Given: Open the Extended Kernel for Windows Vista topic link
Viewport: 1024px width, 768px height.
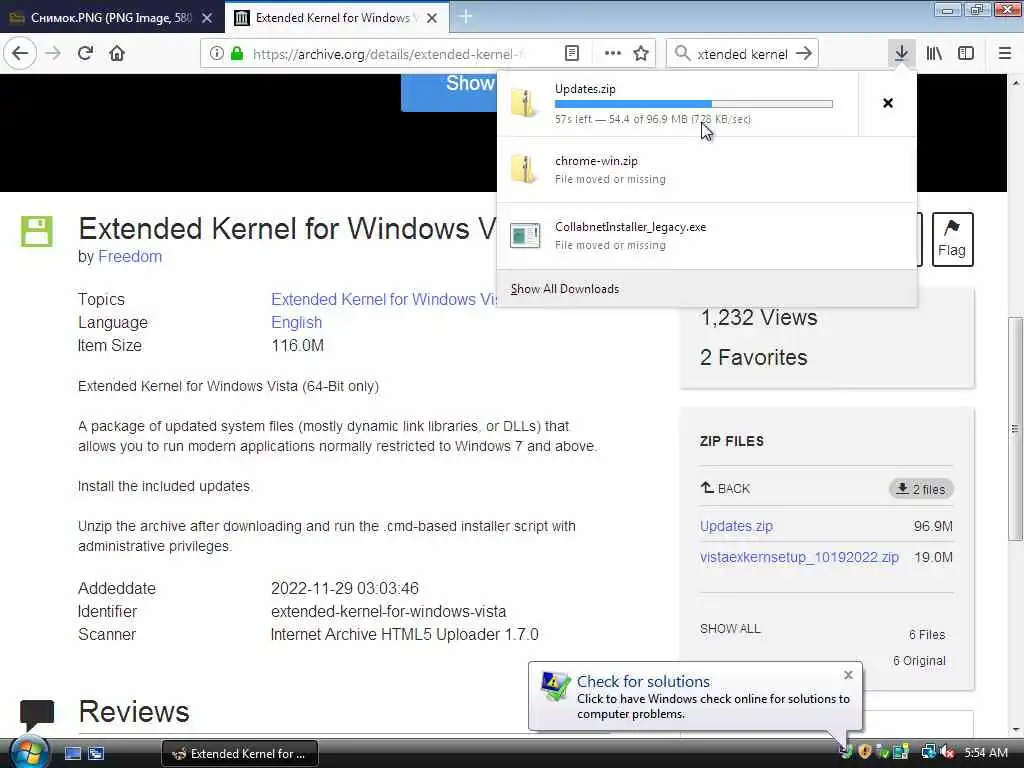Looking at the screenshot, I should pyautogui.click(x=385, y=299).
